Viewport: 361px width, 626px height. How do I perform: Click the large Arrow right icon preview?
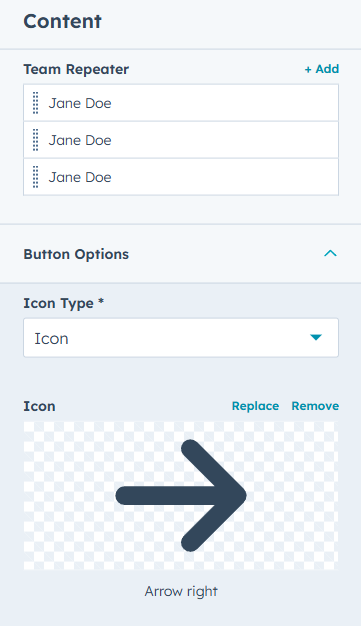[181, 495]
